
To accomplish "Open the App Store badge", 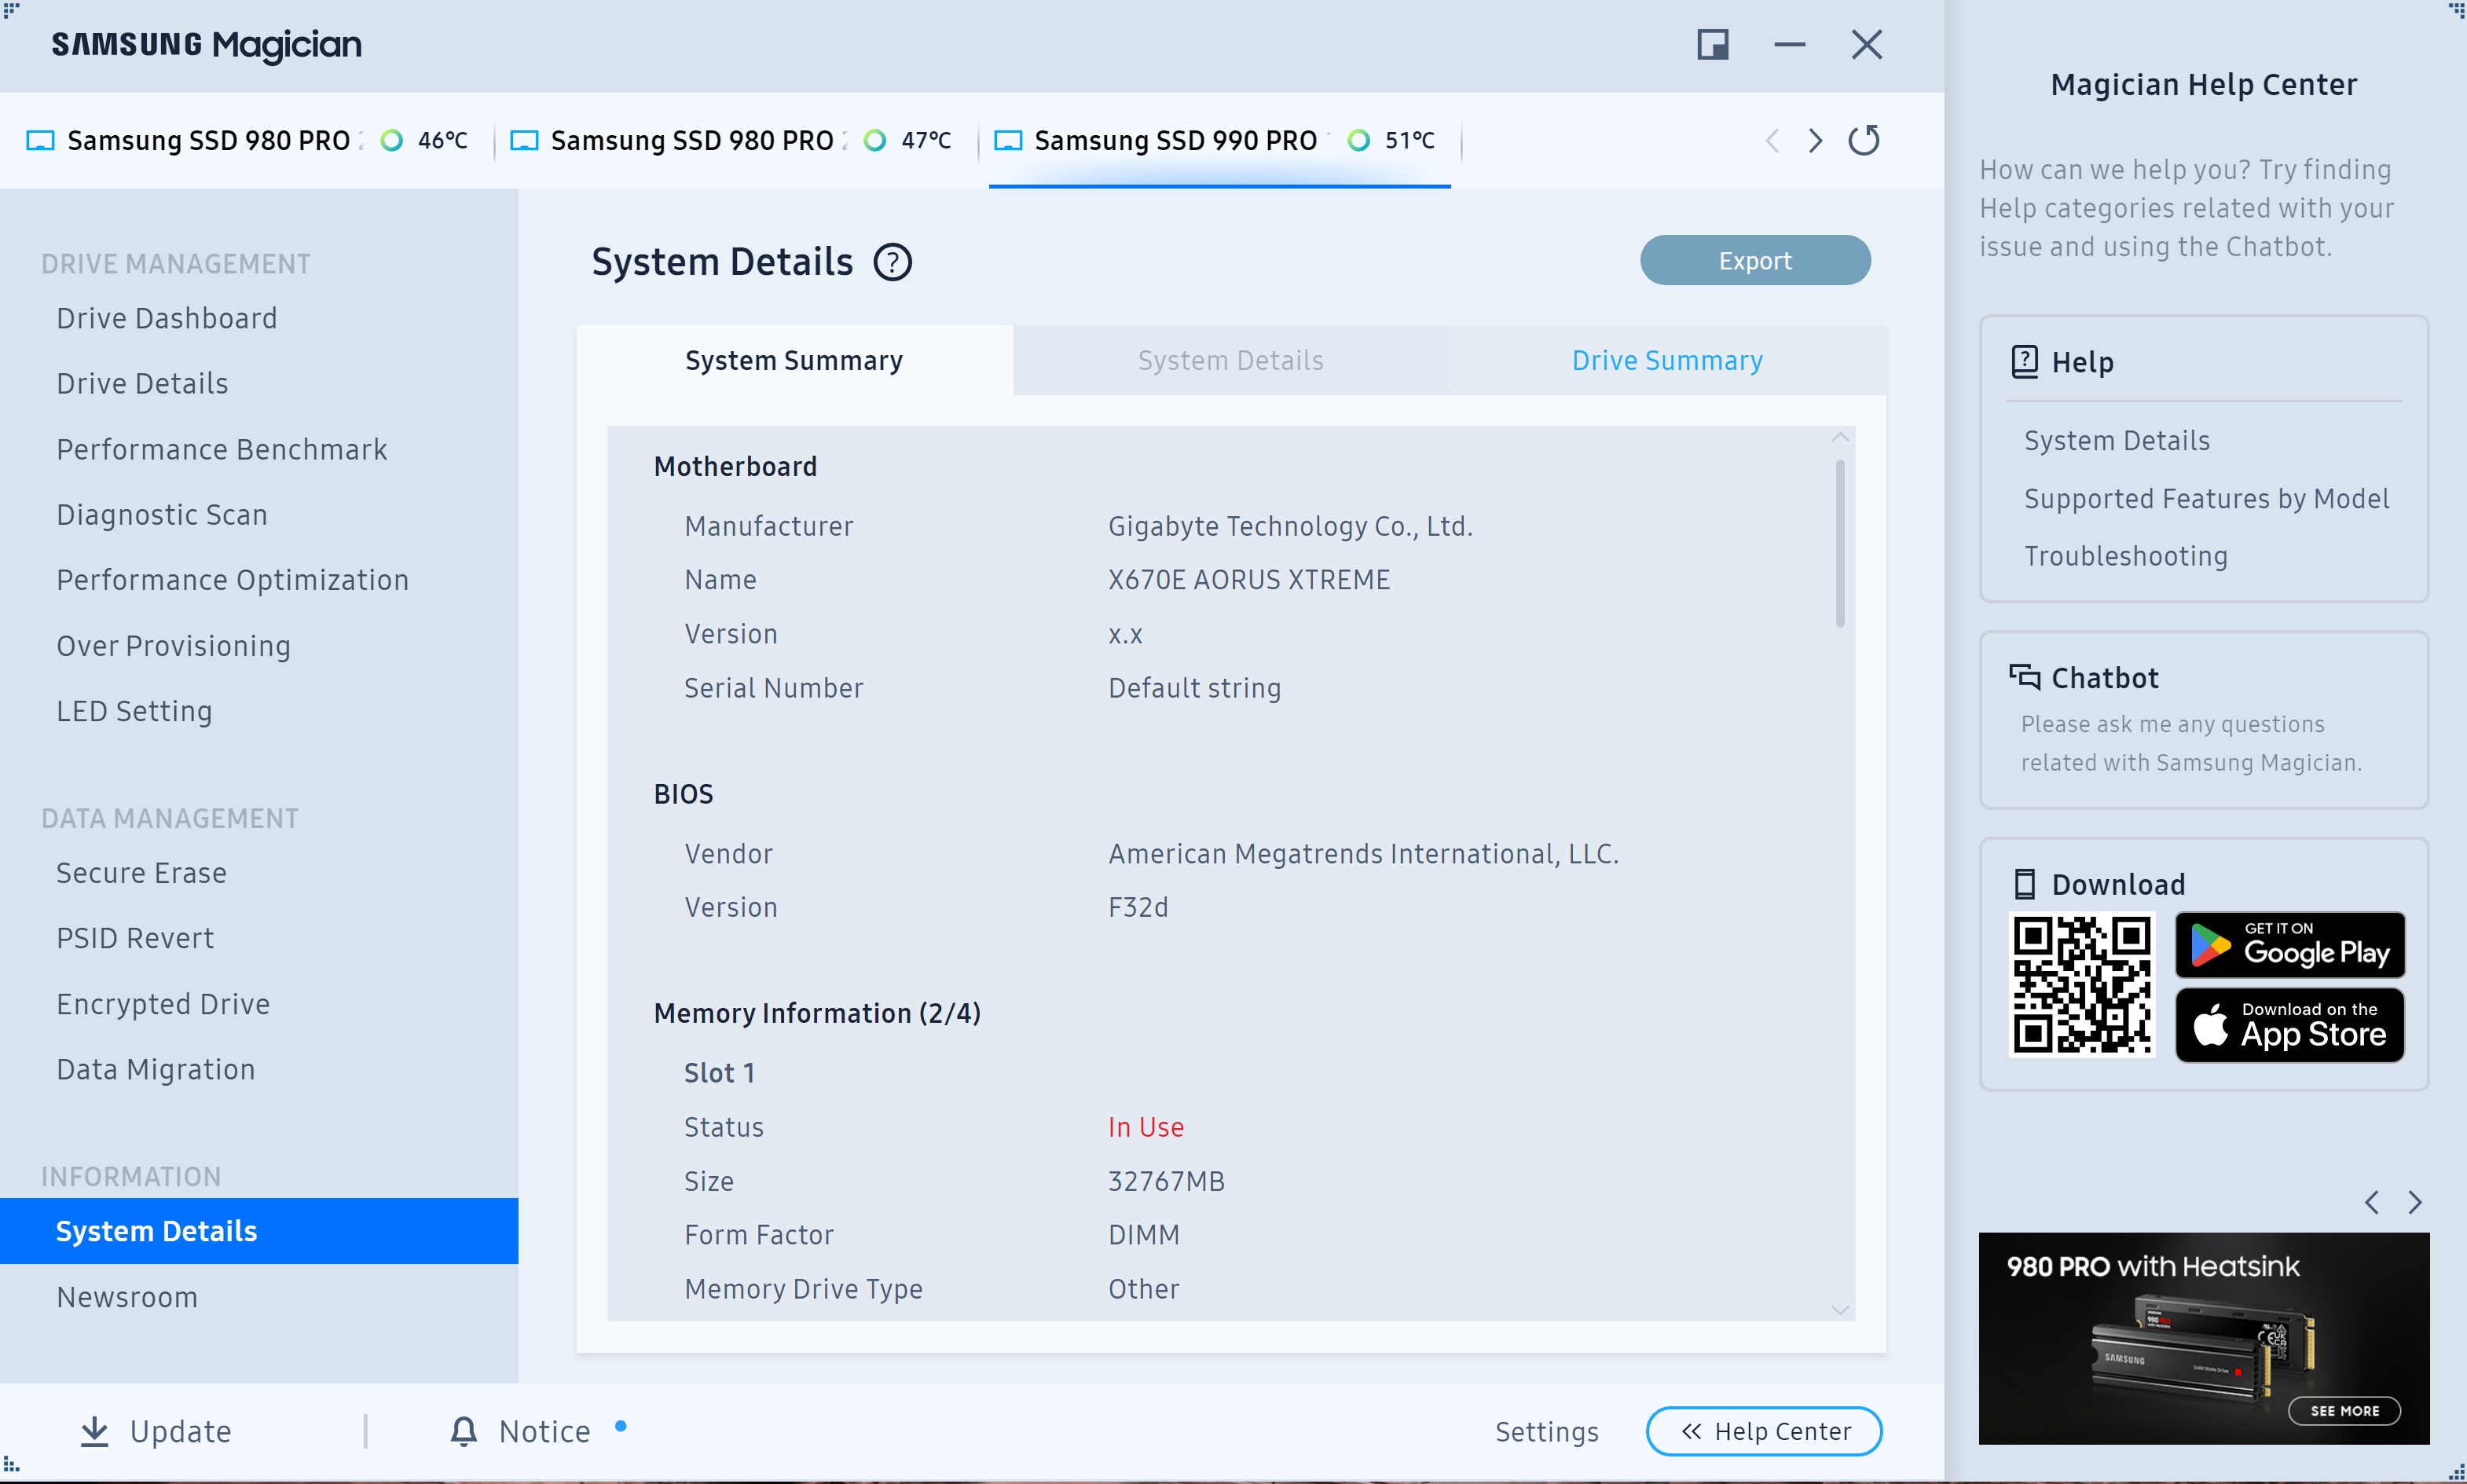I will (2289, 1025).
